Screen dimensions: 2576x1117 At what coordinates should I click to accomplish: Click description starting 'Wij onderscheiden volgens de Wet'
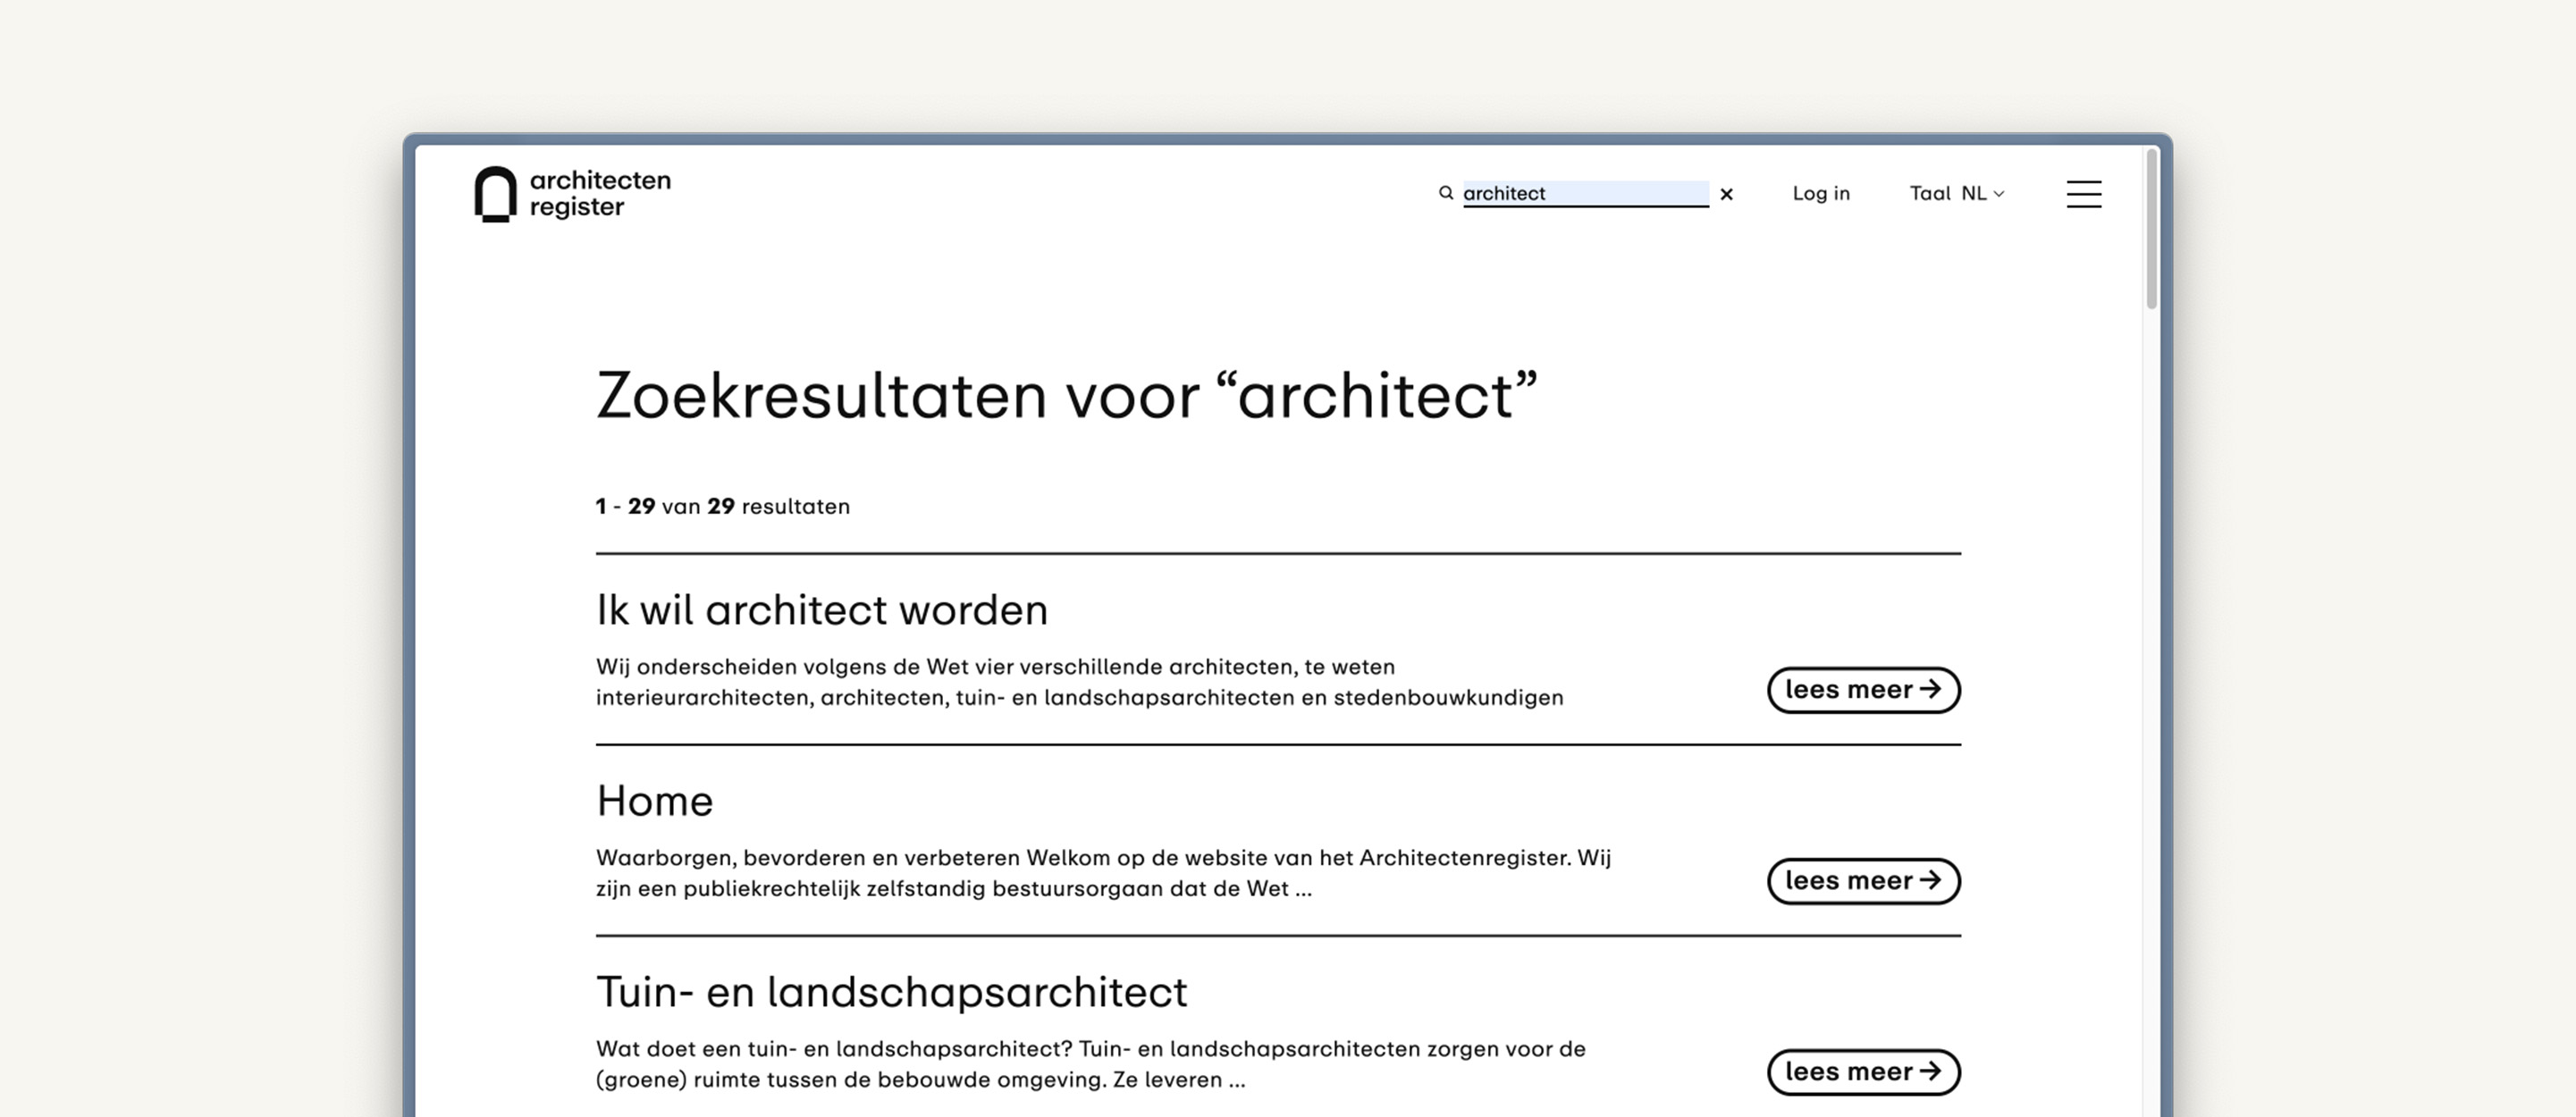(x=1080, y=682)
